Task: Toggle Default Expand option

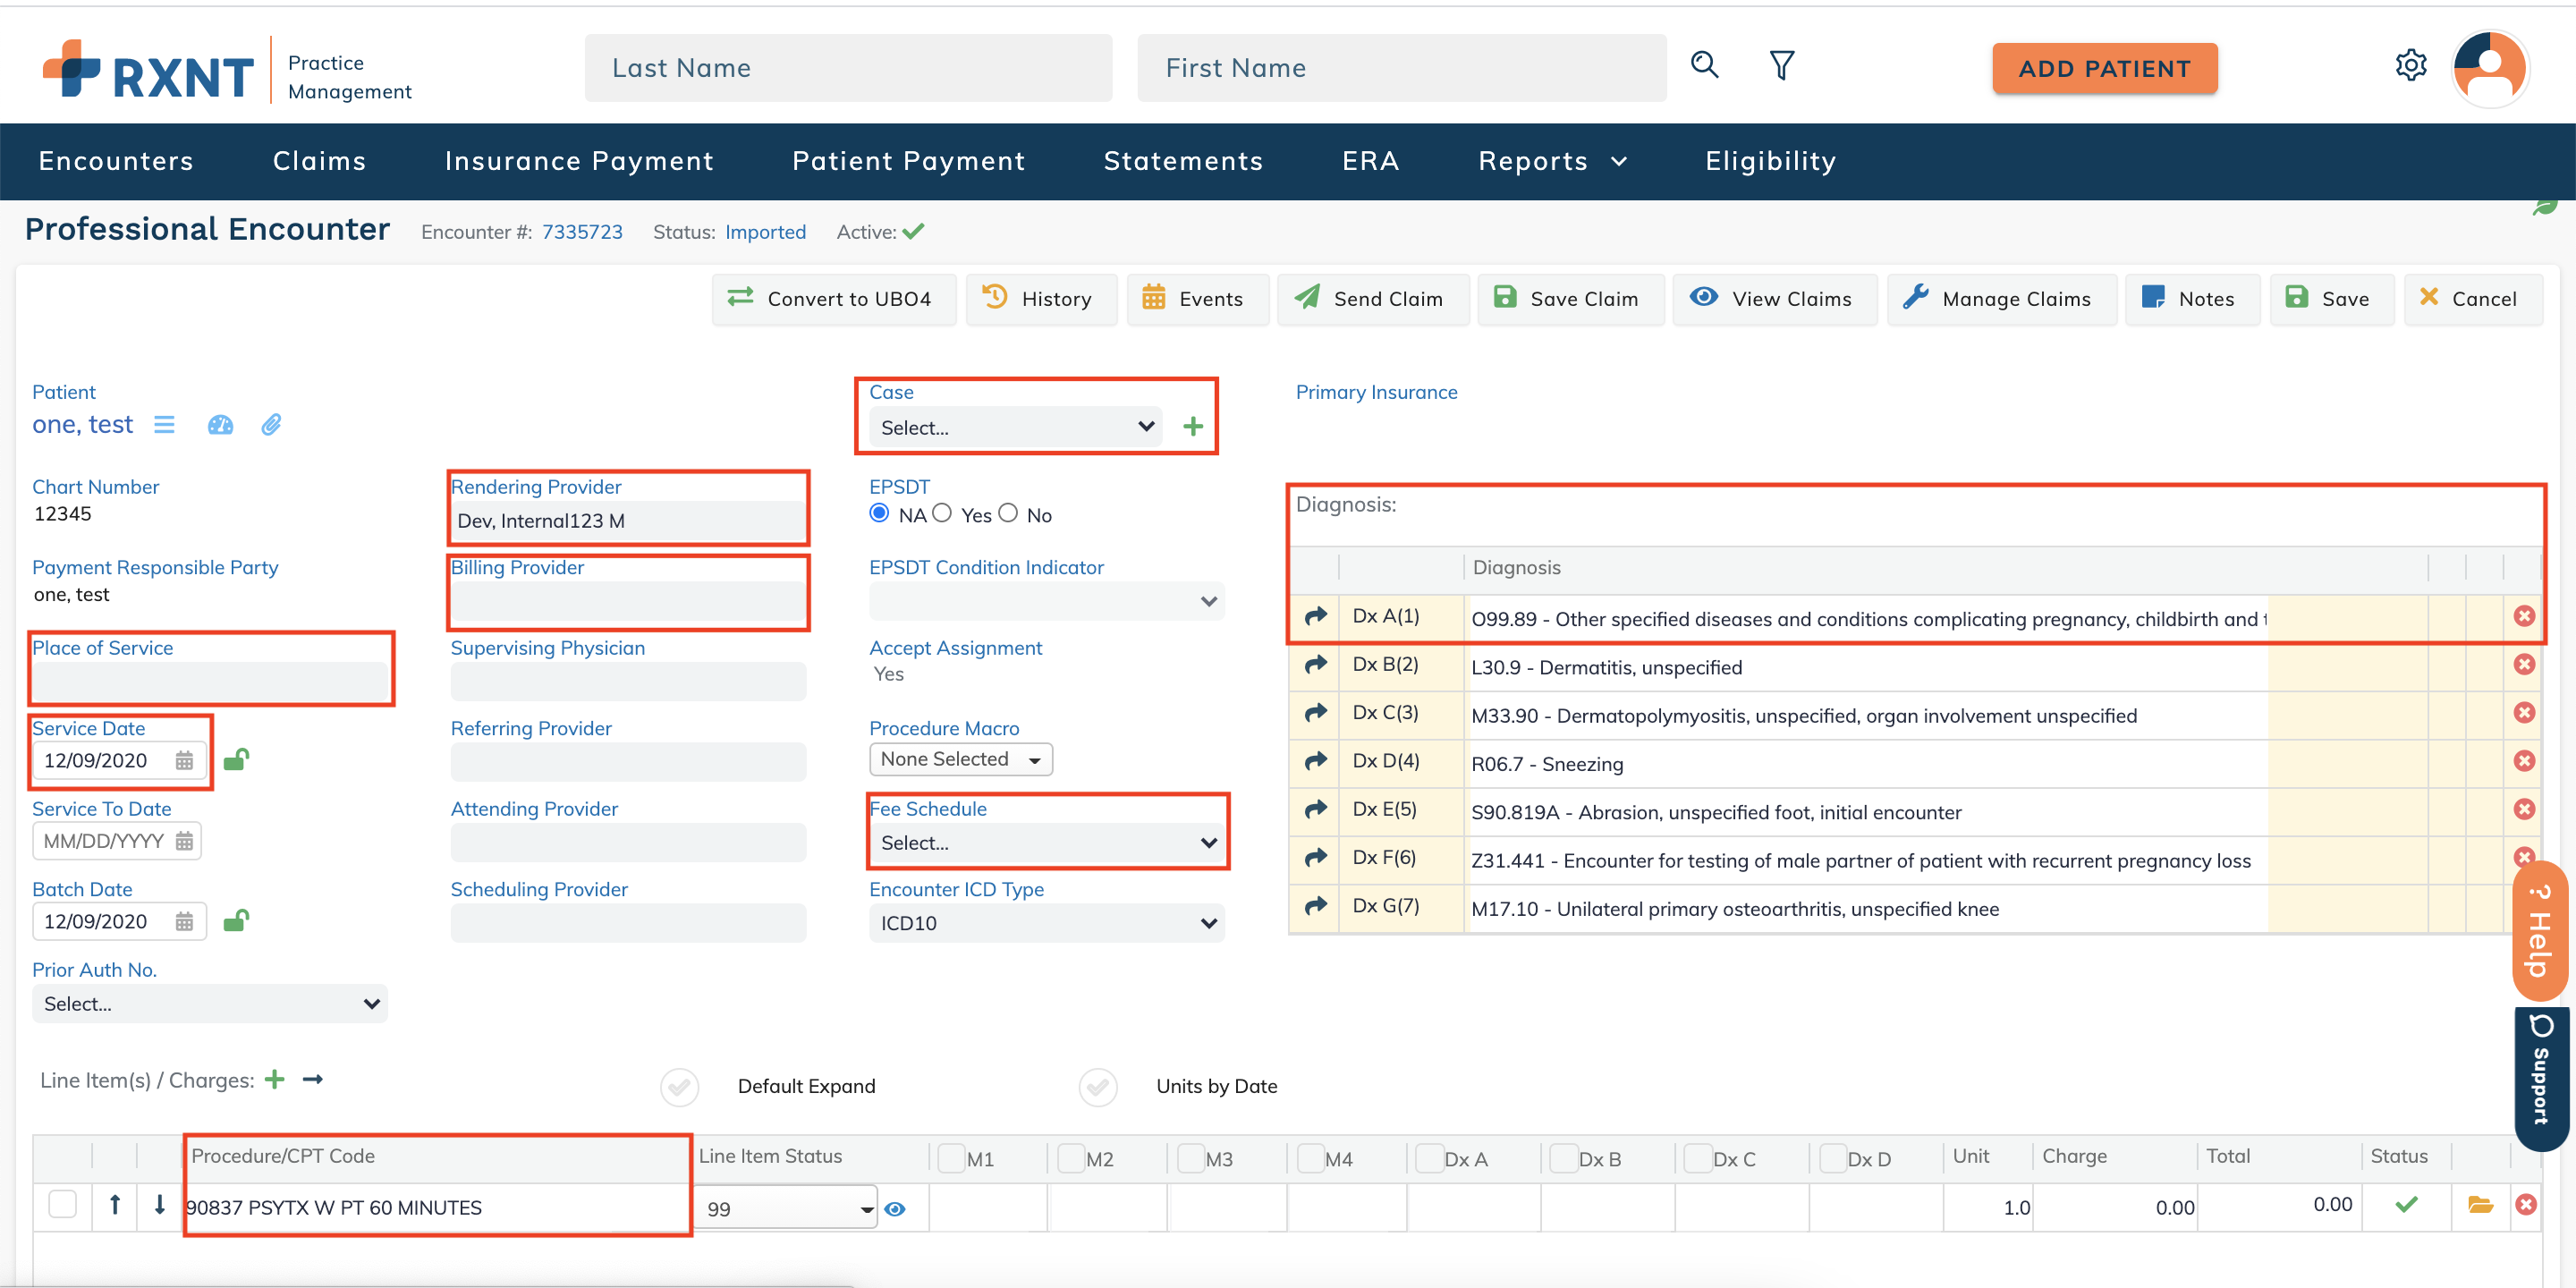Action: 680,1086
